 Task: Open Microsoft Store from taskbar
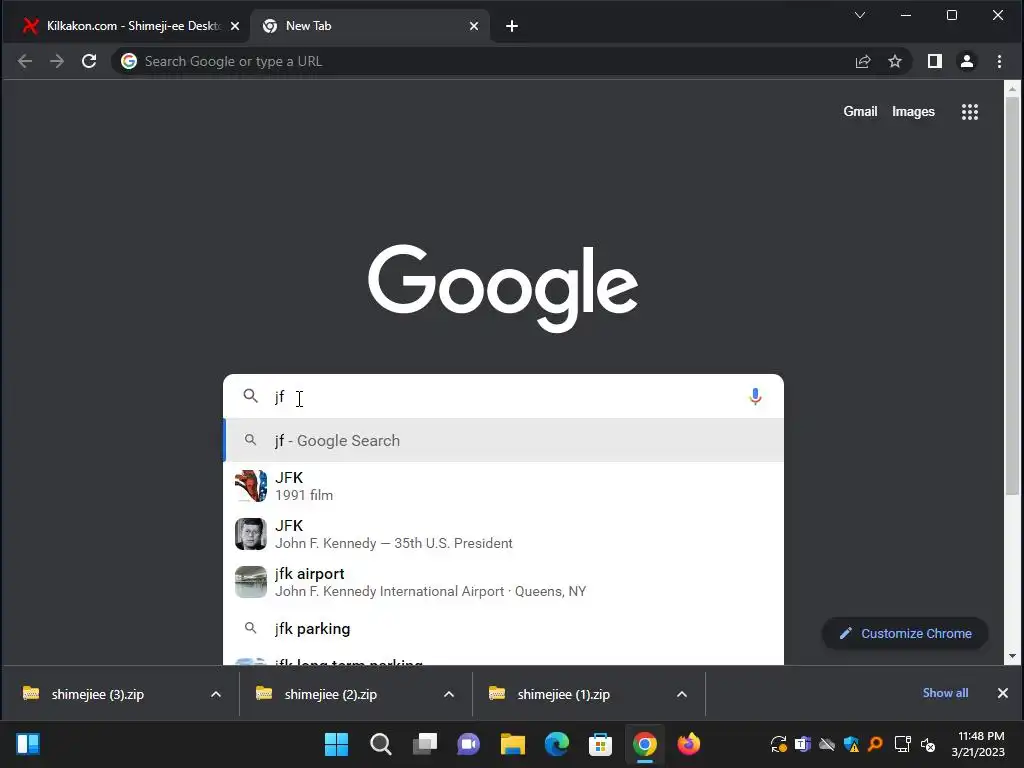pyautogui.click(x=600, y=744)
